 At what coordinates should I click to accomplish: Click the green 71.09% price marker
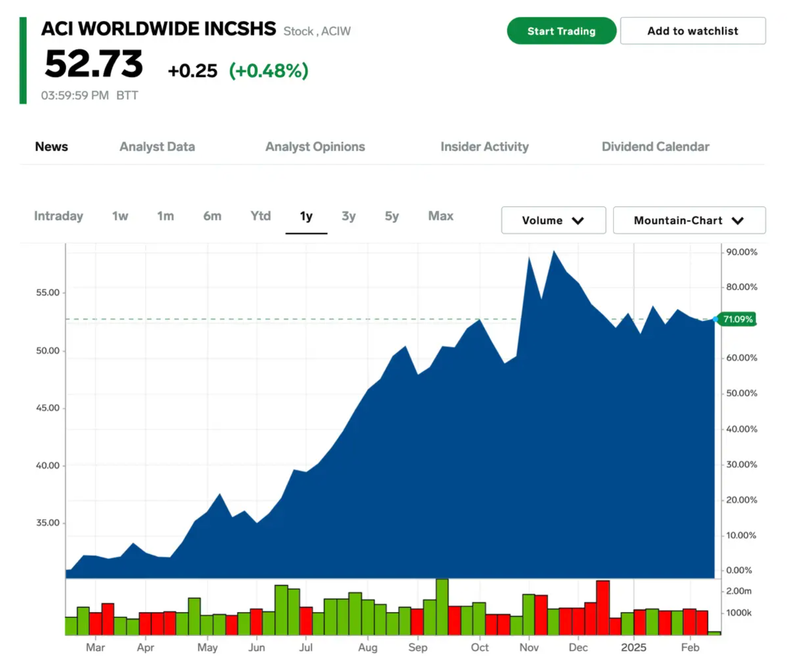click(736, 319)
